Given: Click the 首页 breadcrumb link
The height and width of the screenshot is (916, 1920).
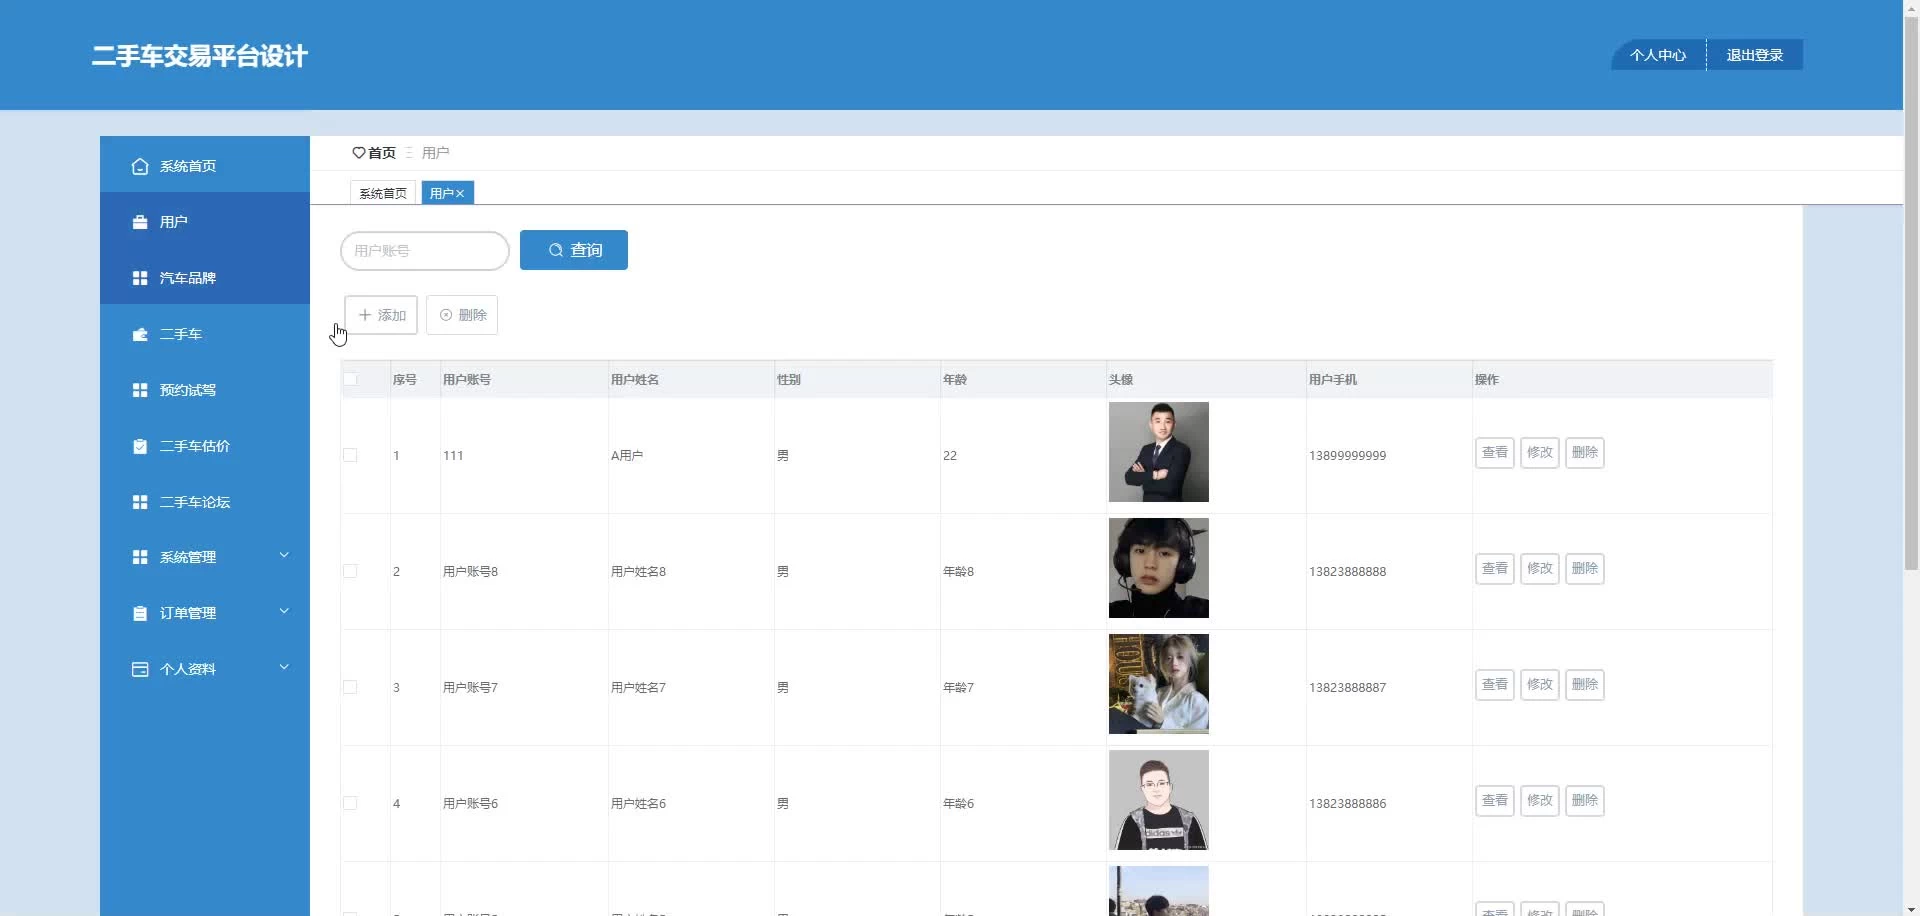Looking at the screenshot, I should (382, 153).
